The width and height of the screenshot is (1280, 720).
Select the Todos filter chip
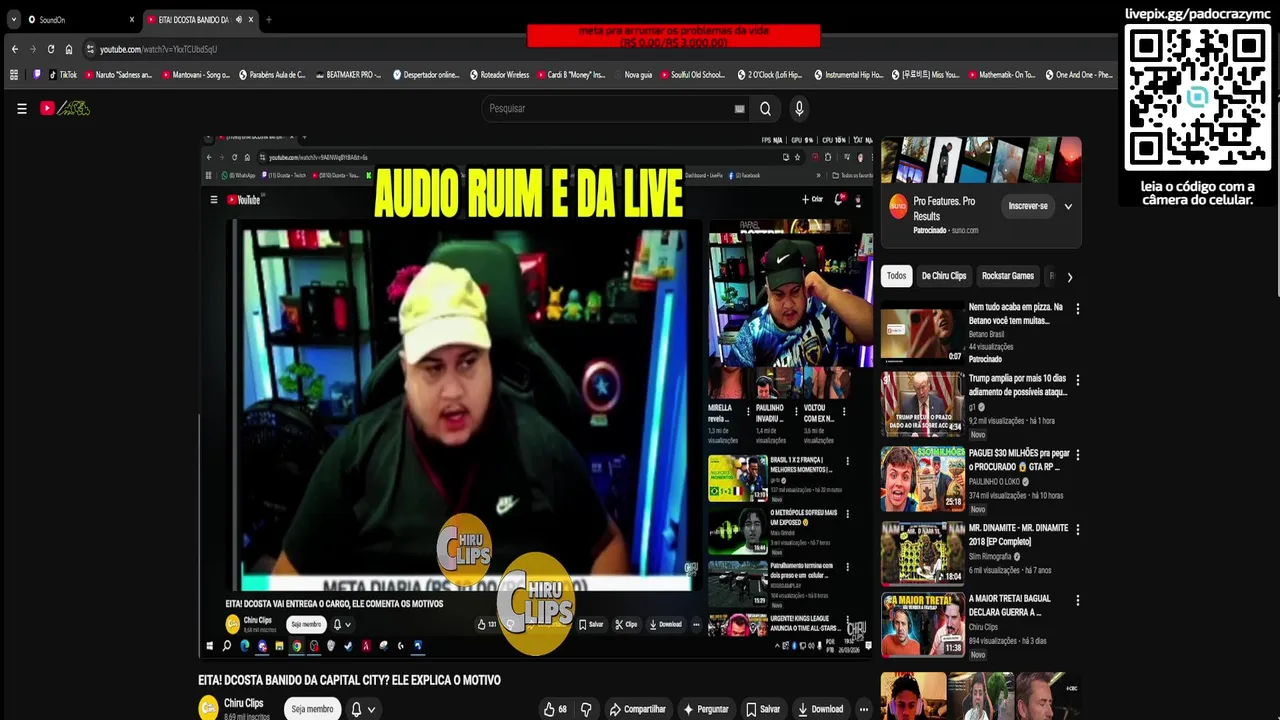(896, 276)
